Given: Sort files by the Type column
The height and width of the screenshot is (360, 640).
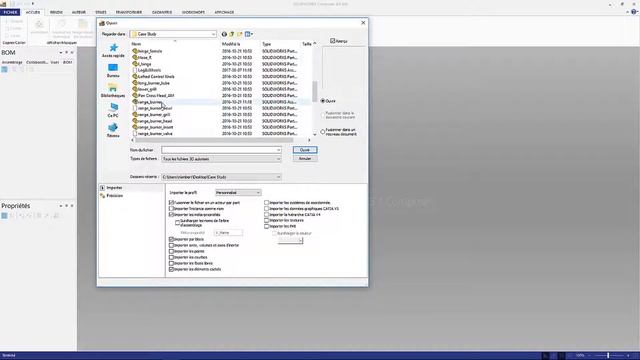Looking at the screenshot, I should tap(280, 44).
